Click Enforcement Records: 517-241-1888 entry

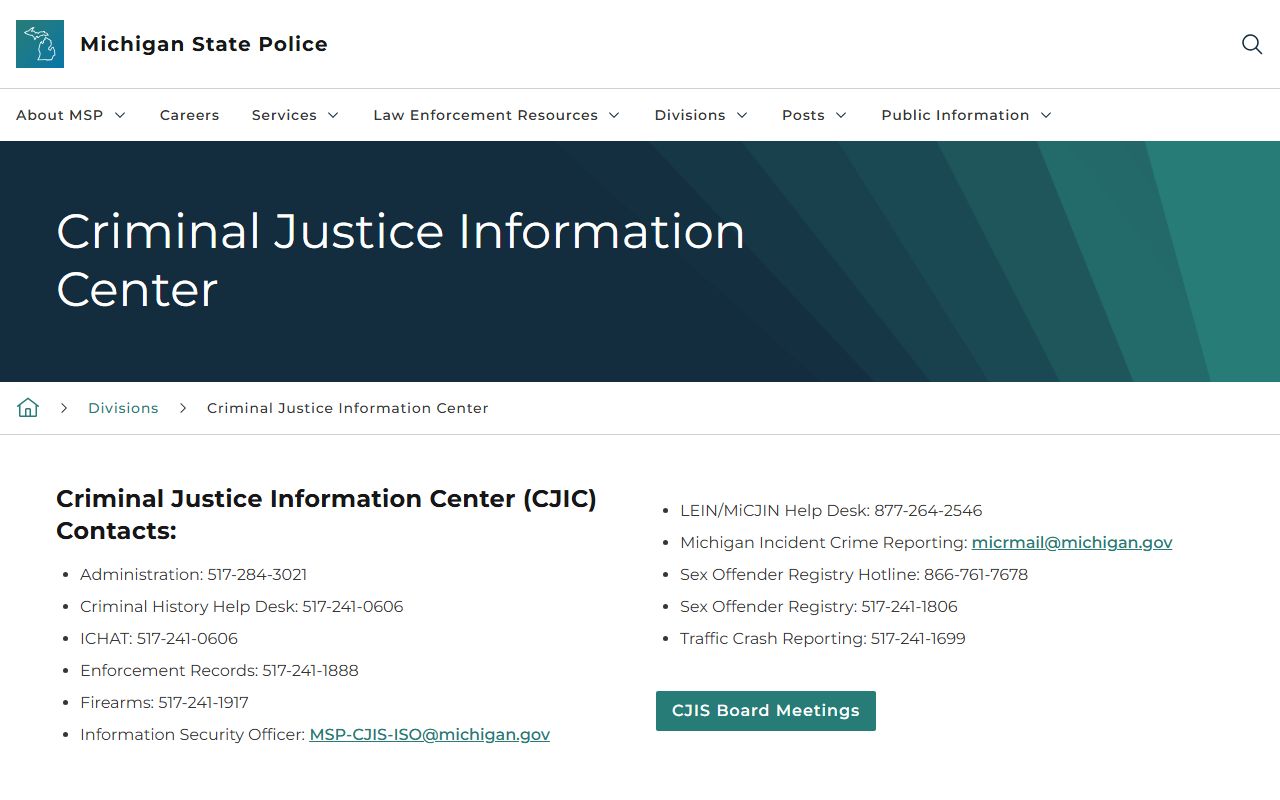tap(219, 670)
